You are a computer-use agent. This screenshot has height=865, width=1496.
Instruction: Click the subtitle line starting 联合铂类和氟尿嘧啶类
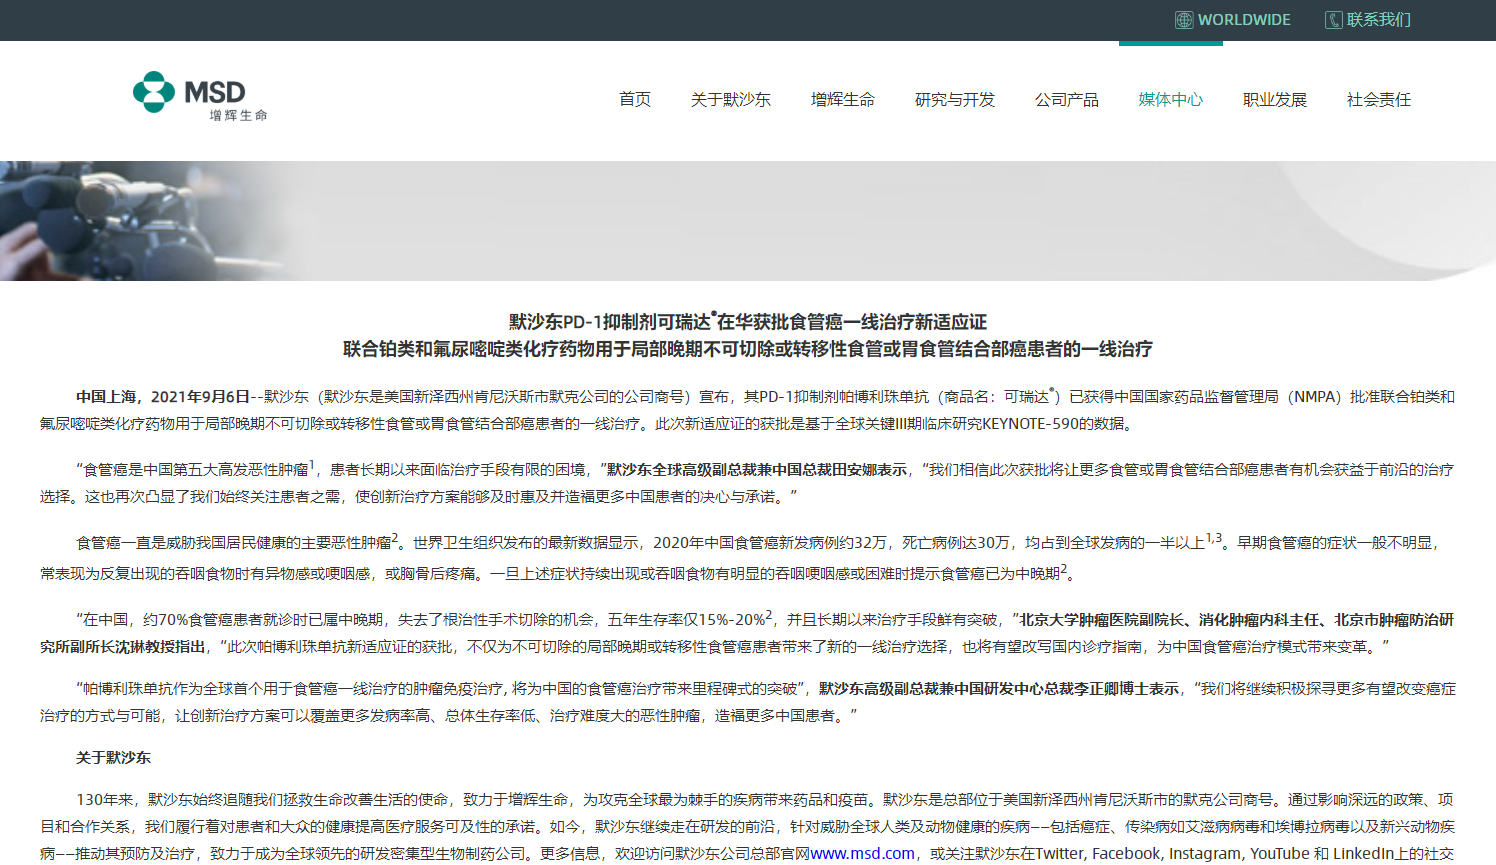tap(748, 349)
